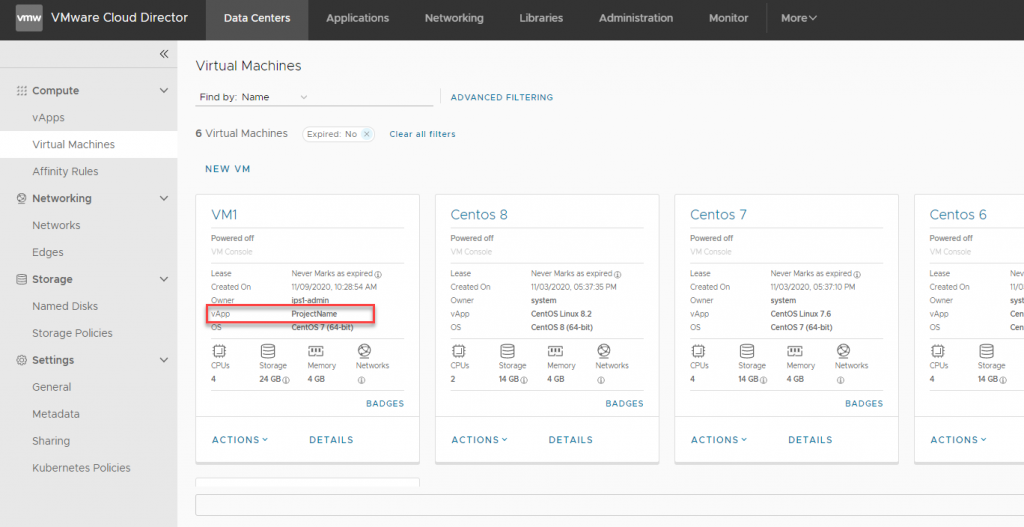
Task: Click the VM1 card title
Action: click(224, 215)
